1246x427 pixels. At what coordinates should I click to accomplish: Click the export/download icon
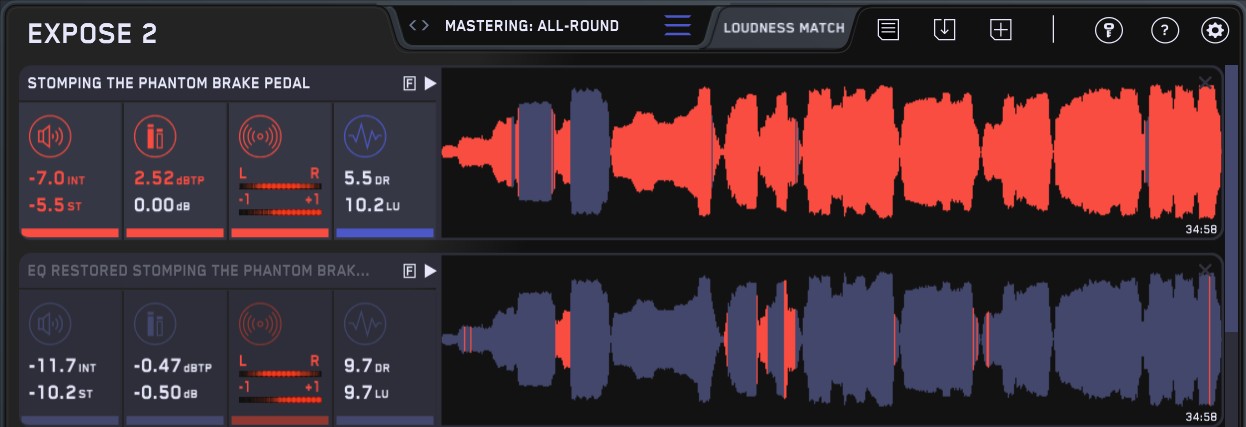coord(944,30)
